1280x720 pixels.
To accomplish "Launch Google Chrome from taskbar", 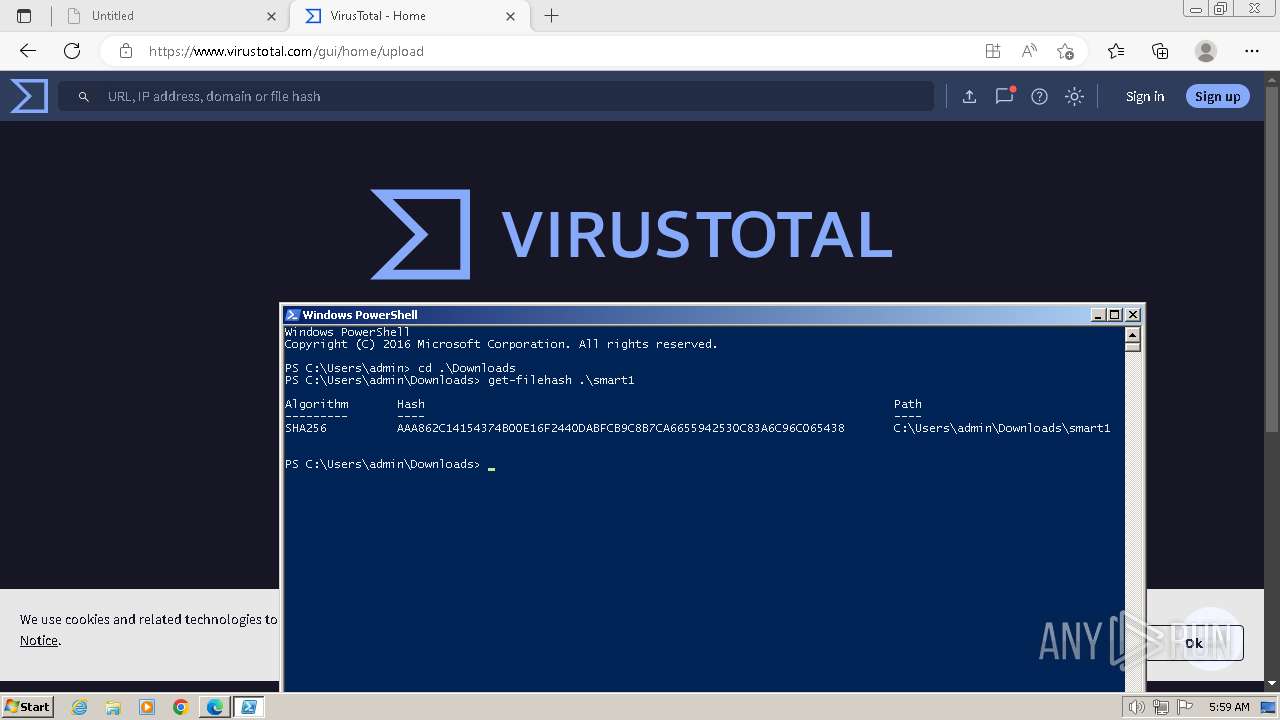I will [x=181, y=707].
